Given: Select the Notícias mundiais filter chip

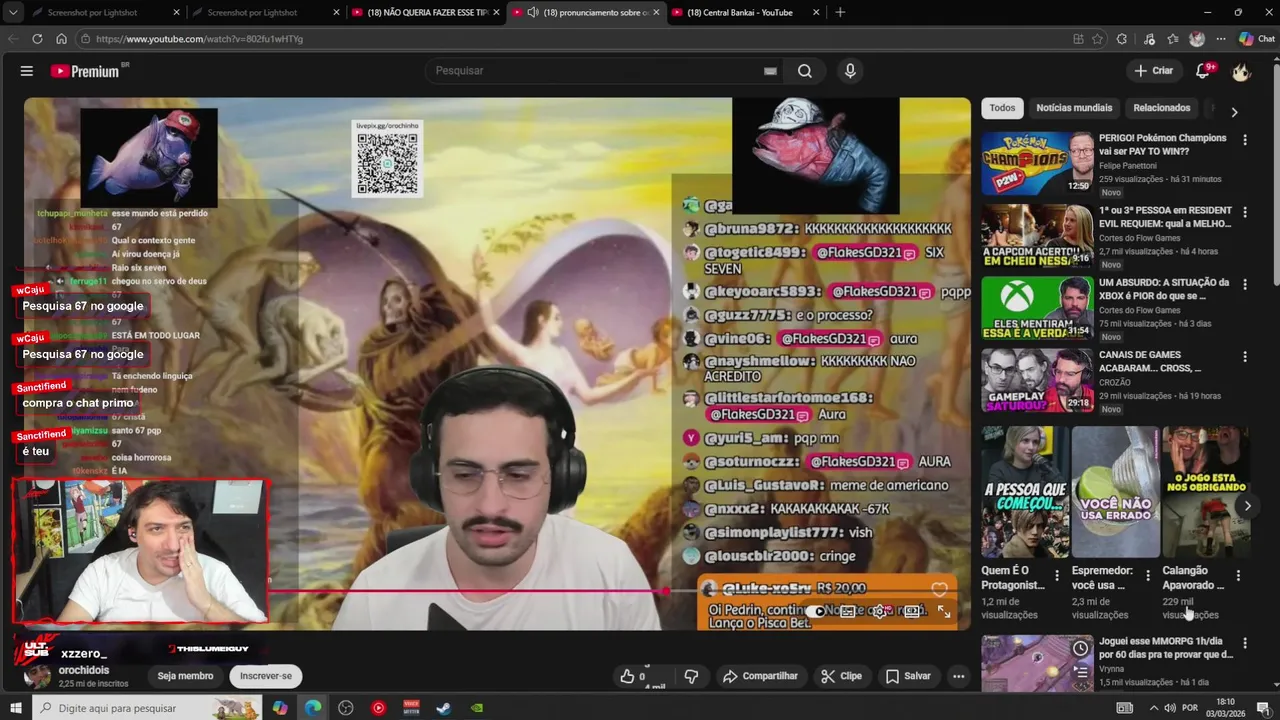Looking at the screenshot, I should 1074,108.
